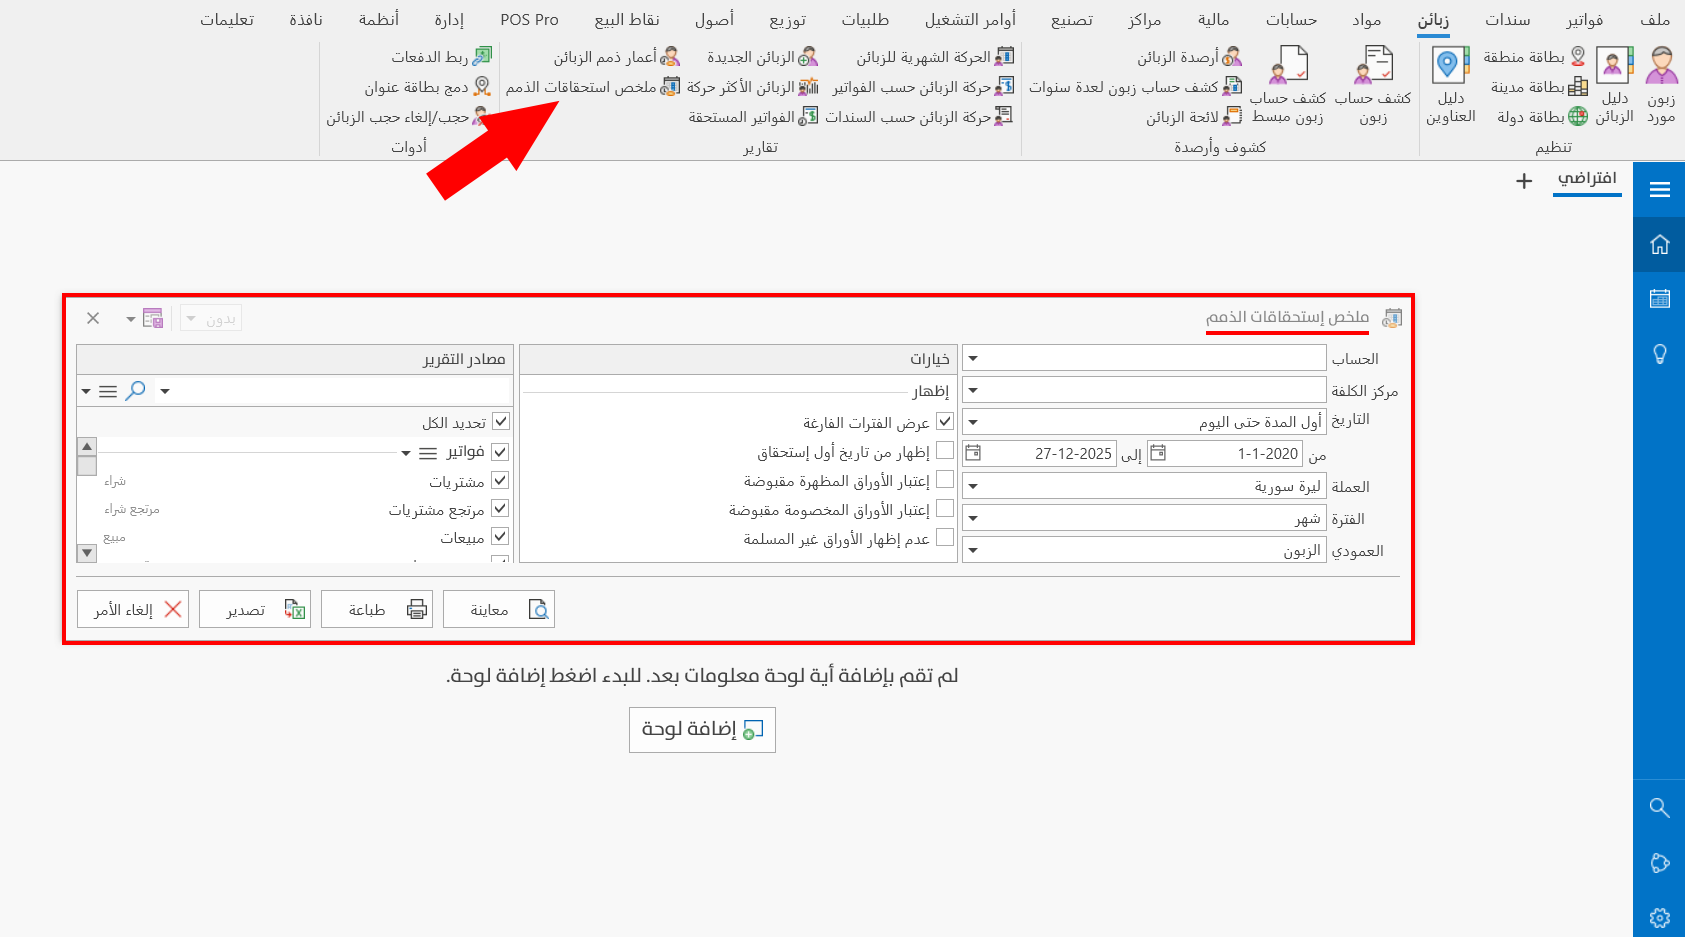Open بطاقة منطقة from the ribbon
Image resolution: width=1685 pixels, height=937 pixels.
tap(1530, 57)
